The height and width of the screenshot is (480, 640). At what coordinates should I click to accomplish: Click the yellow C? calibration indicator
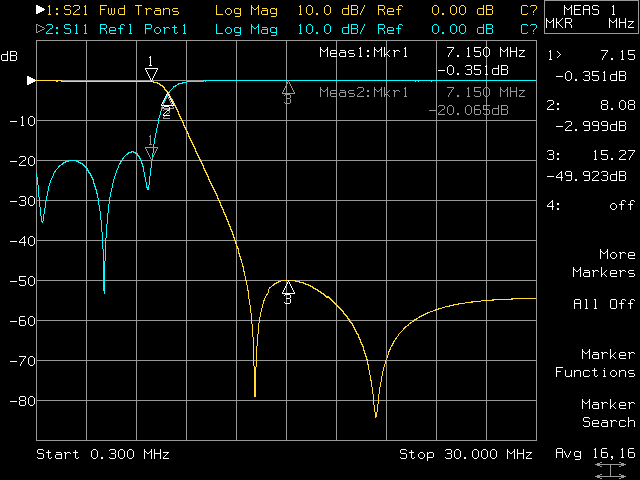point(529,10)
